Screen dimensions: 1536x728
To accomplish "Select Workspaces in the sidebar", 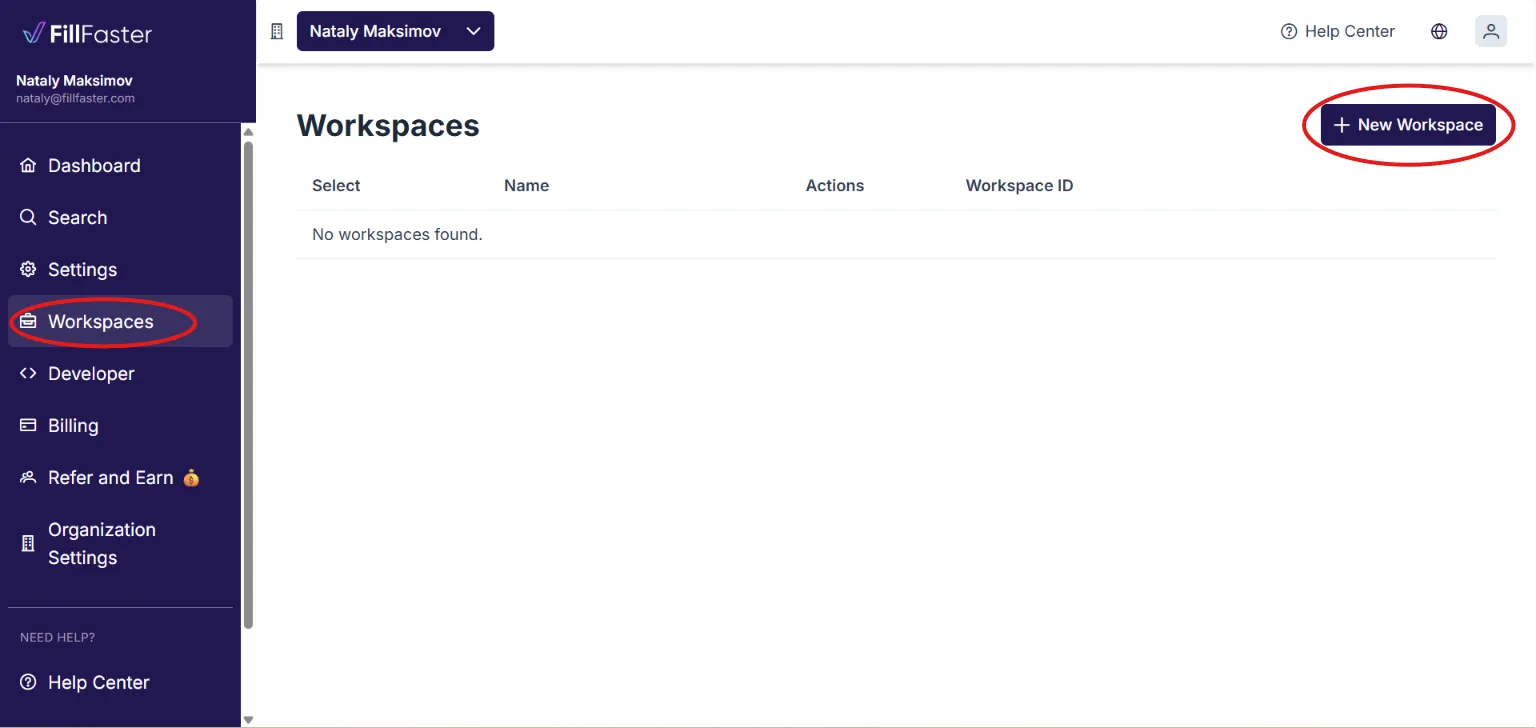I will point(120,322).
